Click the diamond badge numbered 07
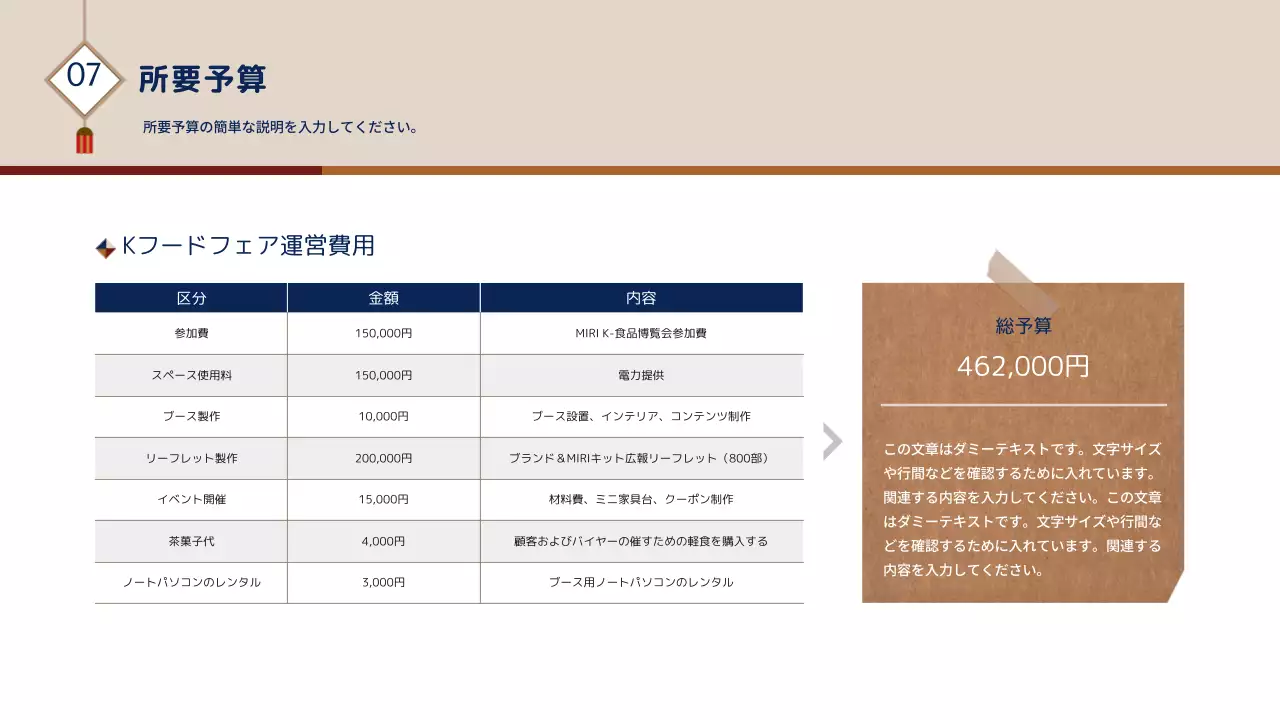The width and height of the screenshot is (1280, 720). click(84, 77)
